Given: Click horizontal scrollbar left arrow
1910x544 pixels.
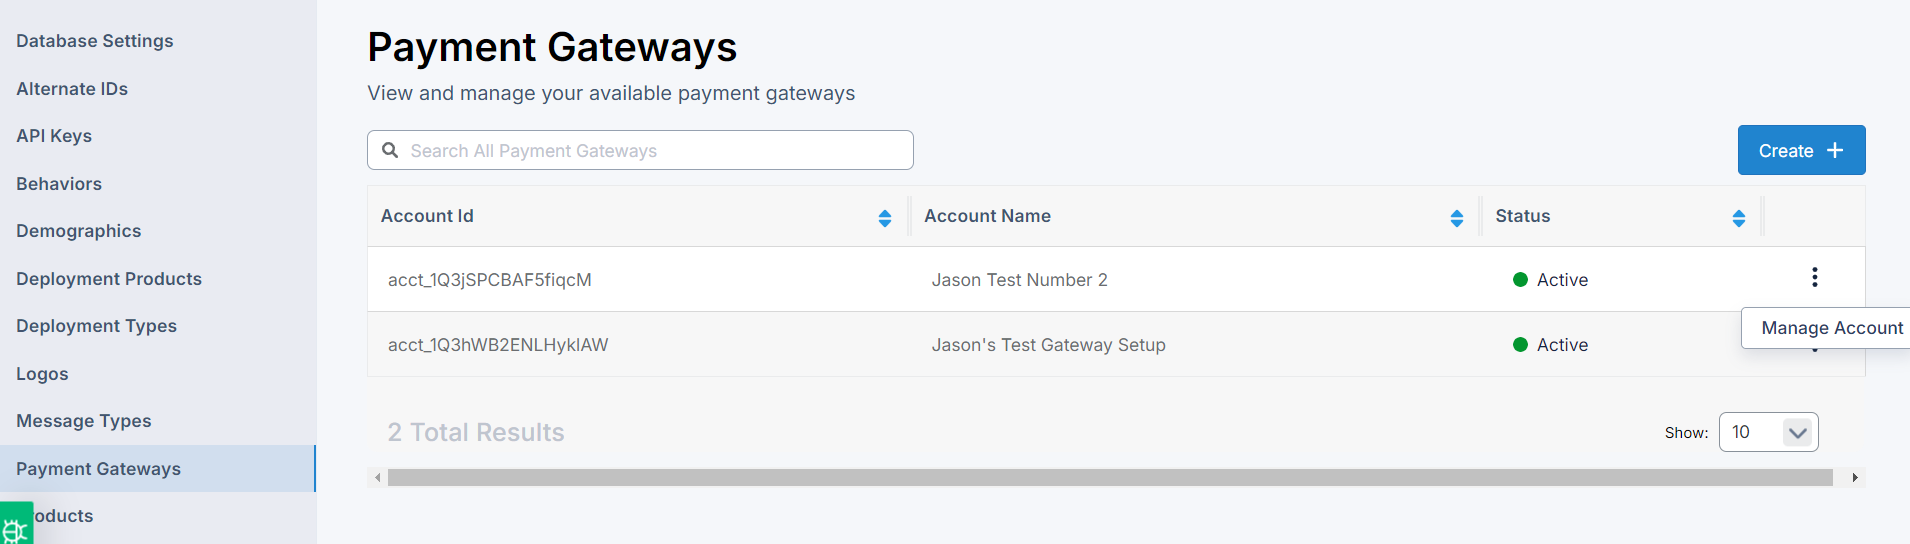Looking at the screenshot, I should (x=377, y=478).
